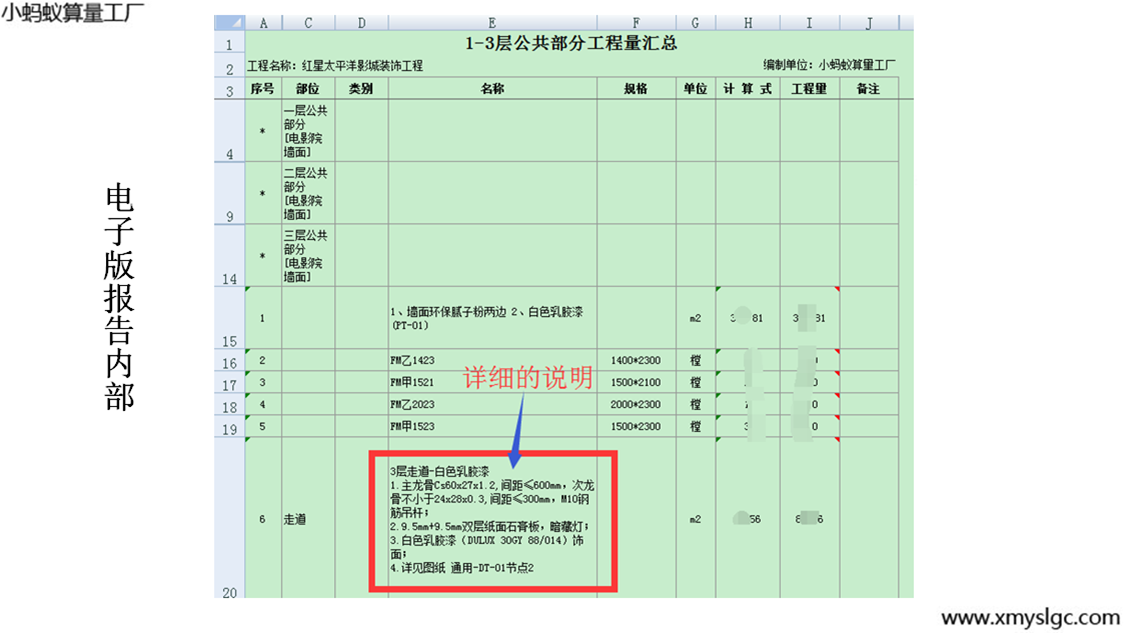Image resolution: width=1128 pixels, height=634 pixels.
Task: Select the 走道 cell in row 20
Action: pyautogui.click(x=308, y=519)
